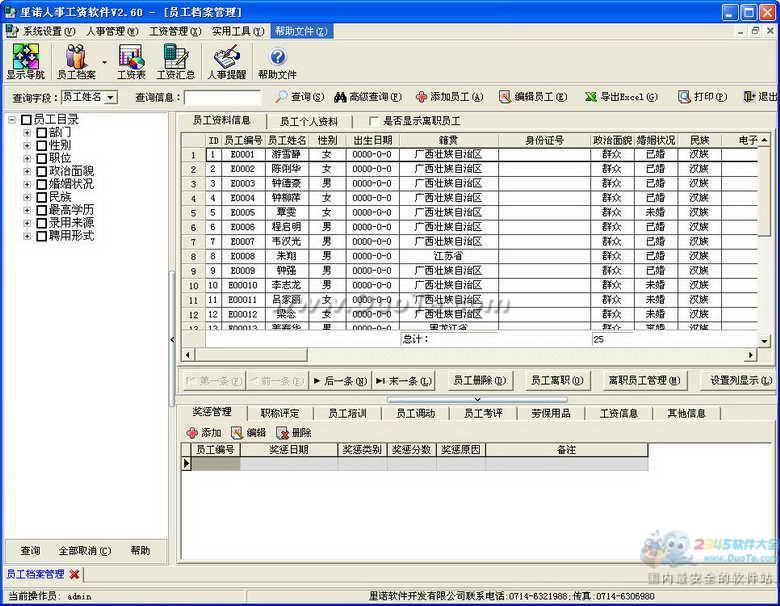Open the 实用工具 menu
Image resolution: width=780 pixels, height=606 pixels.
[238, 31]
